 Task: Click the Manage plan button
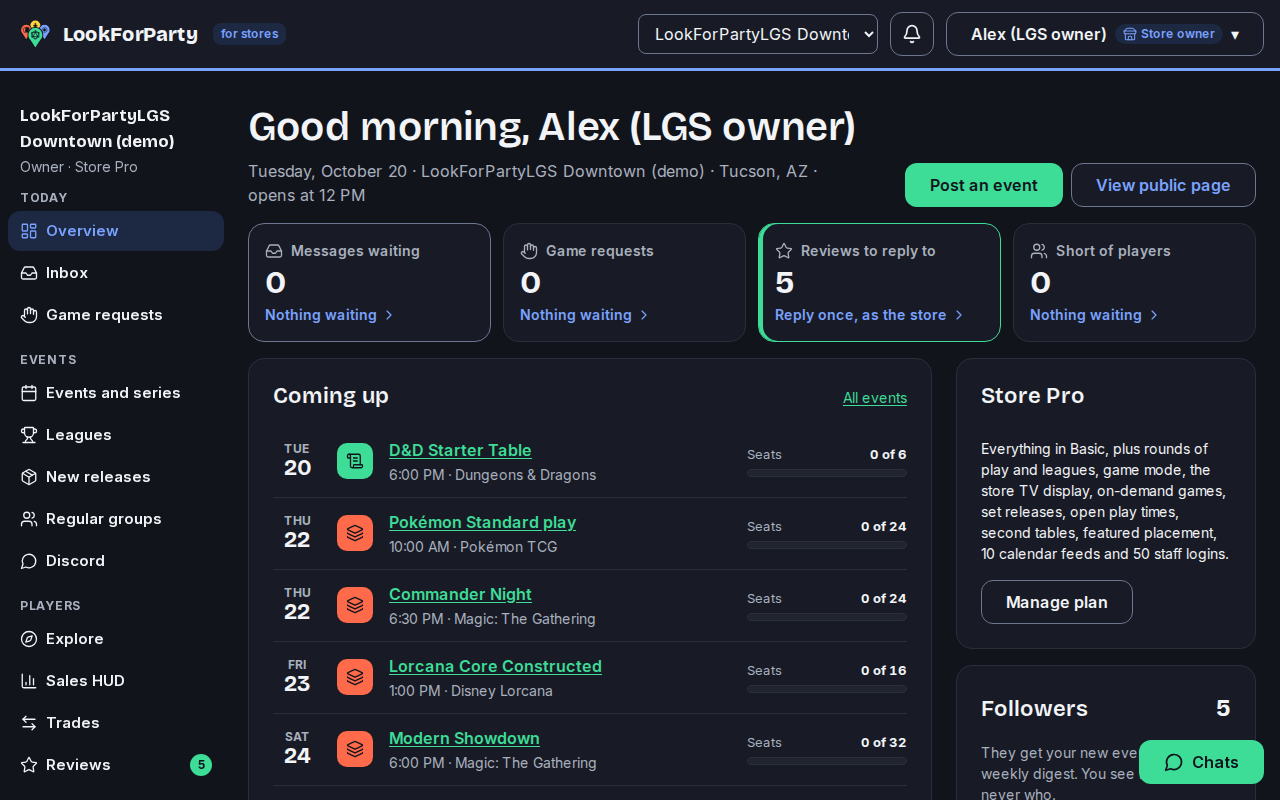[x=1057, y=602]
